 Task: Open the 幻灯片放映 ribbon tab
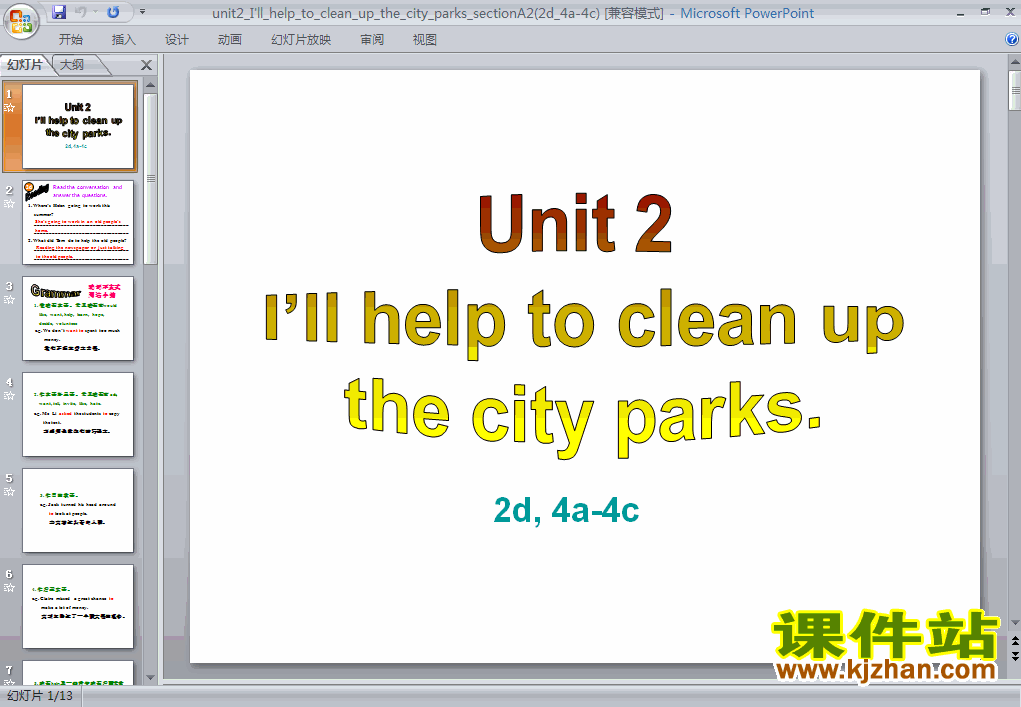pyautogui.click(x=301, y=40)
